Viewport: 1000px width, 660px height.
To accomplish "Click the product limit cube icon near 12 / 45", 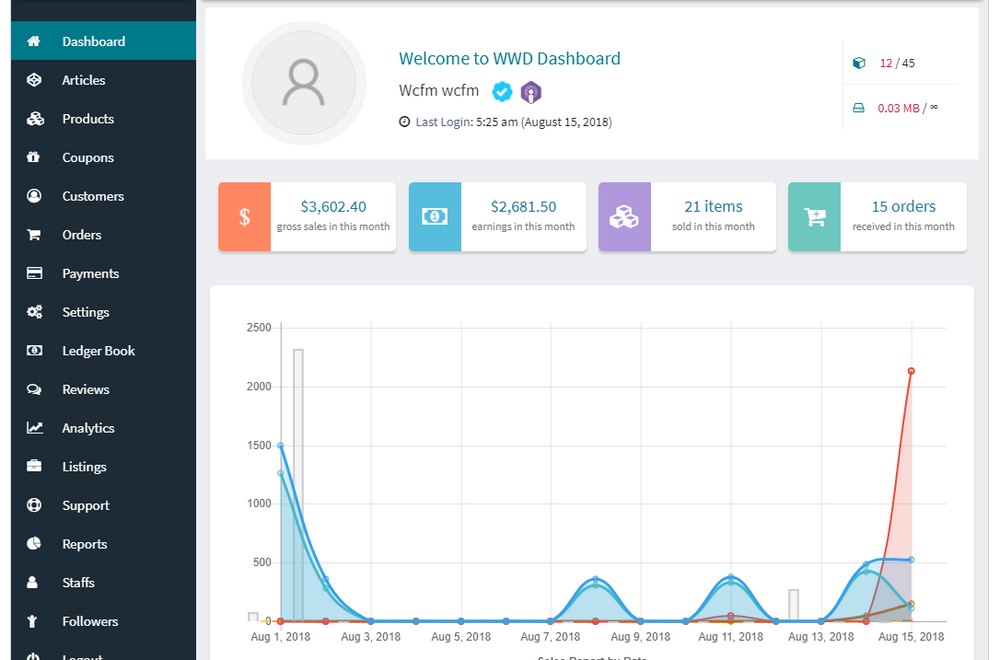I will tap(859, 63).
